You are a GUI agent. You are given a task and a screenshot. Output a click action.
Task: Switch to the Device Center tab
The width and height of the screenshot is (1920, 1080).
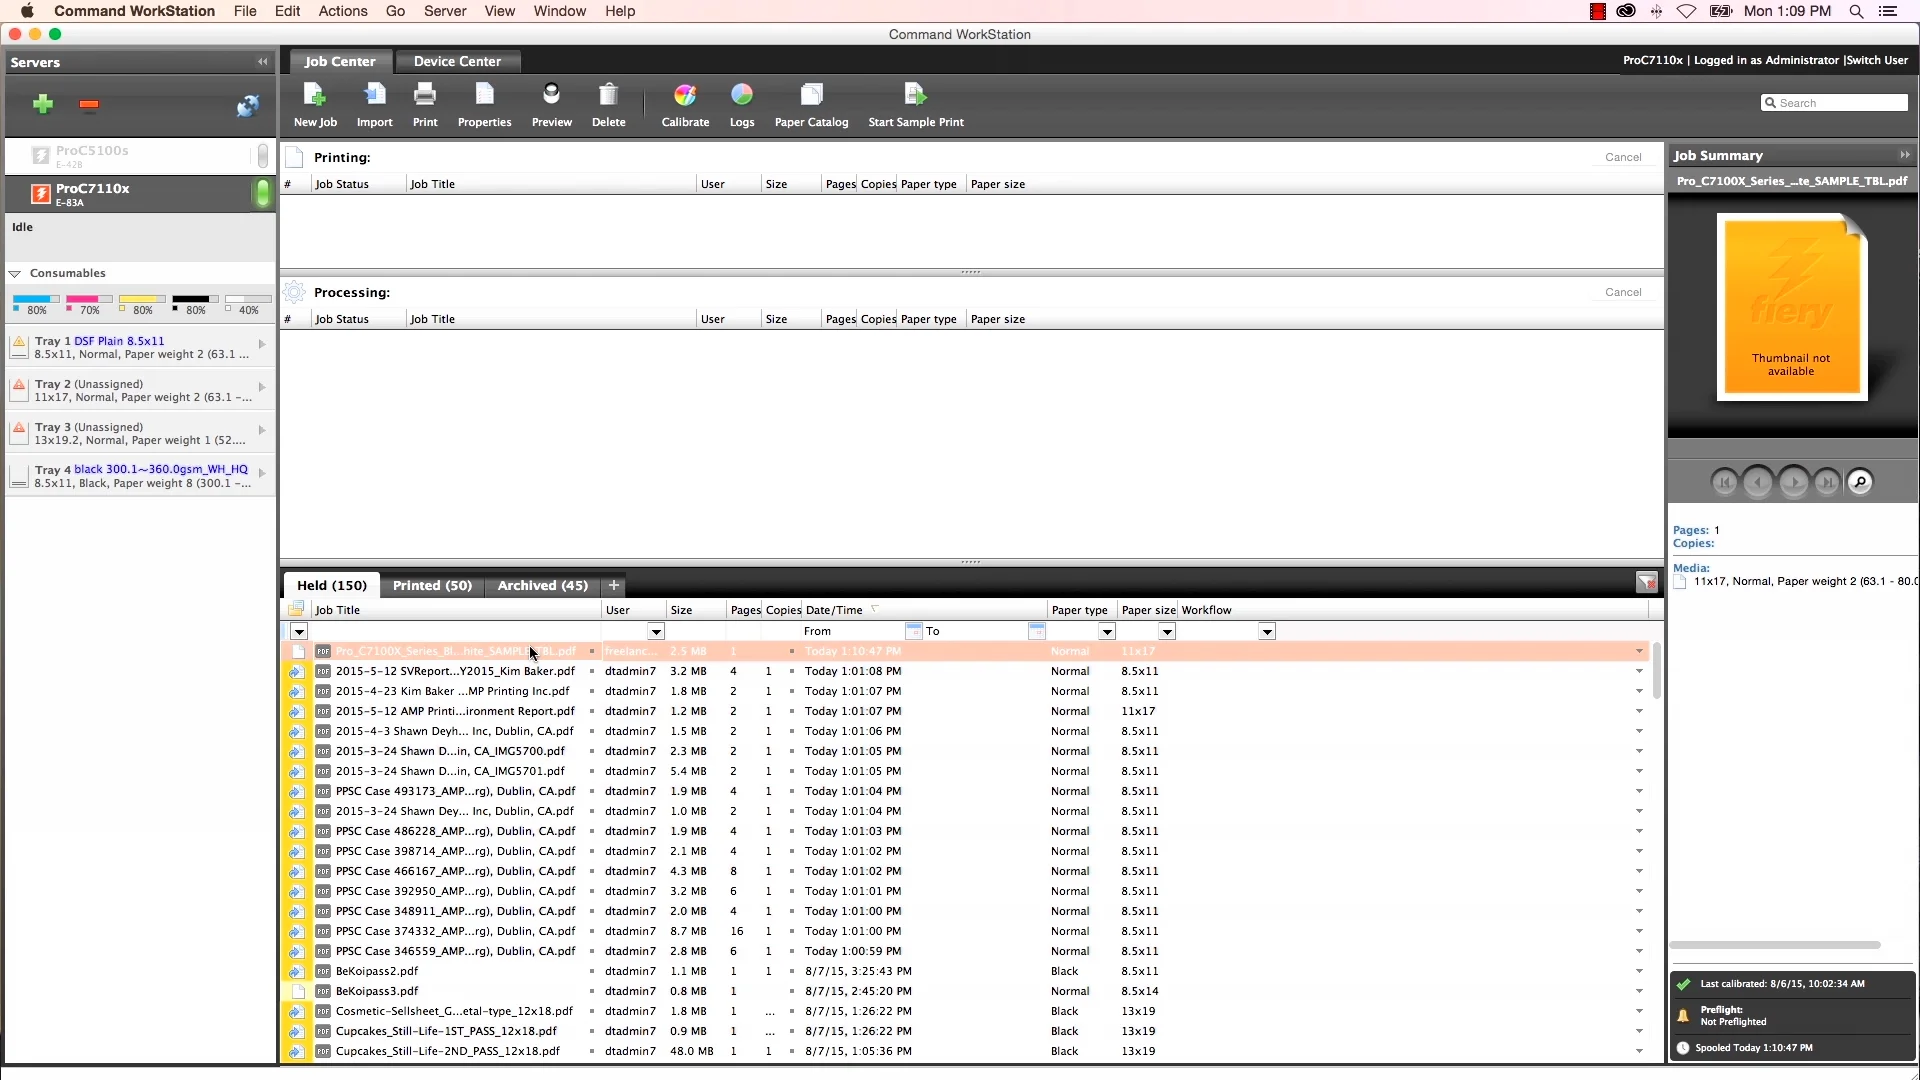point(457,61)
